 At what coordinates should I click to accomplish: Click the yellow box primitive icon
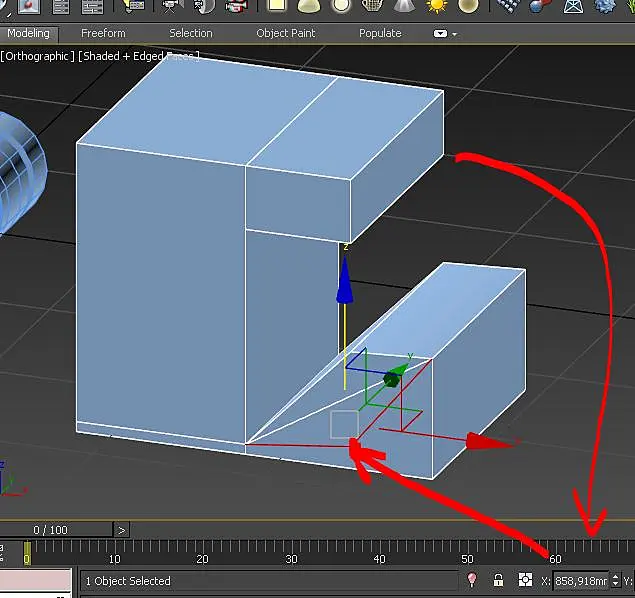[276, 6]
